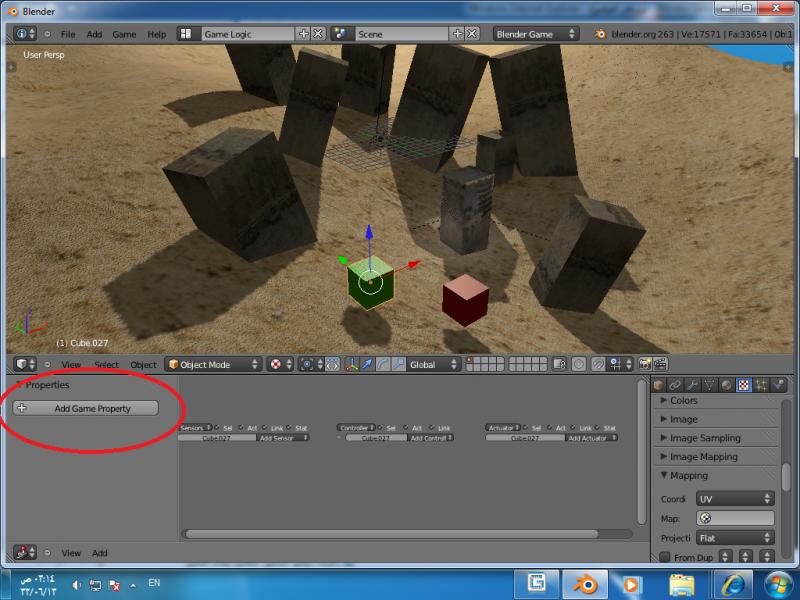Toggle the Actuators Link checkbox
Viewport: 800px width, 600px height.
click(573, 428)
